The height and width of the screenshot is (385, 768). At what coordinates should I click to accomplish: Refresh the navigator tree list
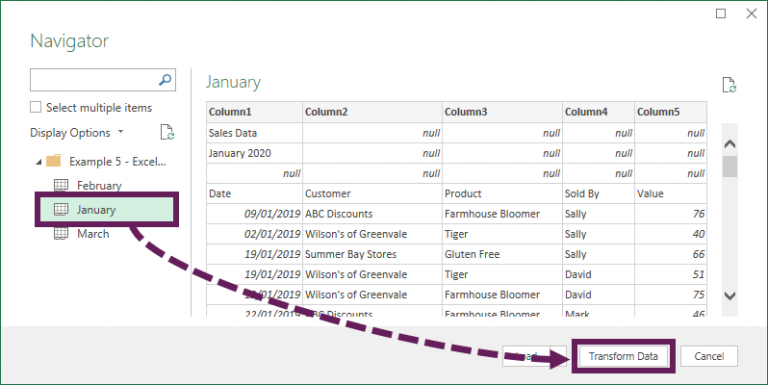coord(167,132)
